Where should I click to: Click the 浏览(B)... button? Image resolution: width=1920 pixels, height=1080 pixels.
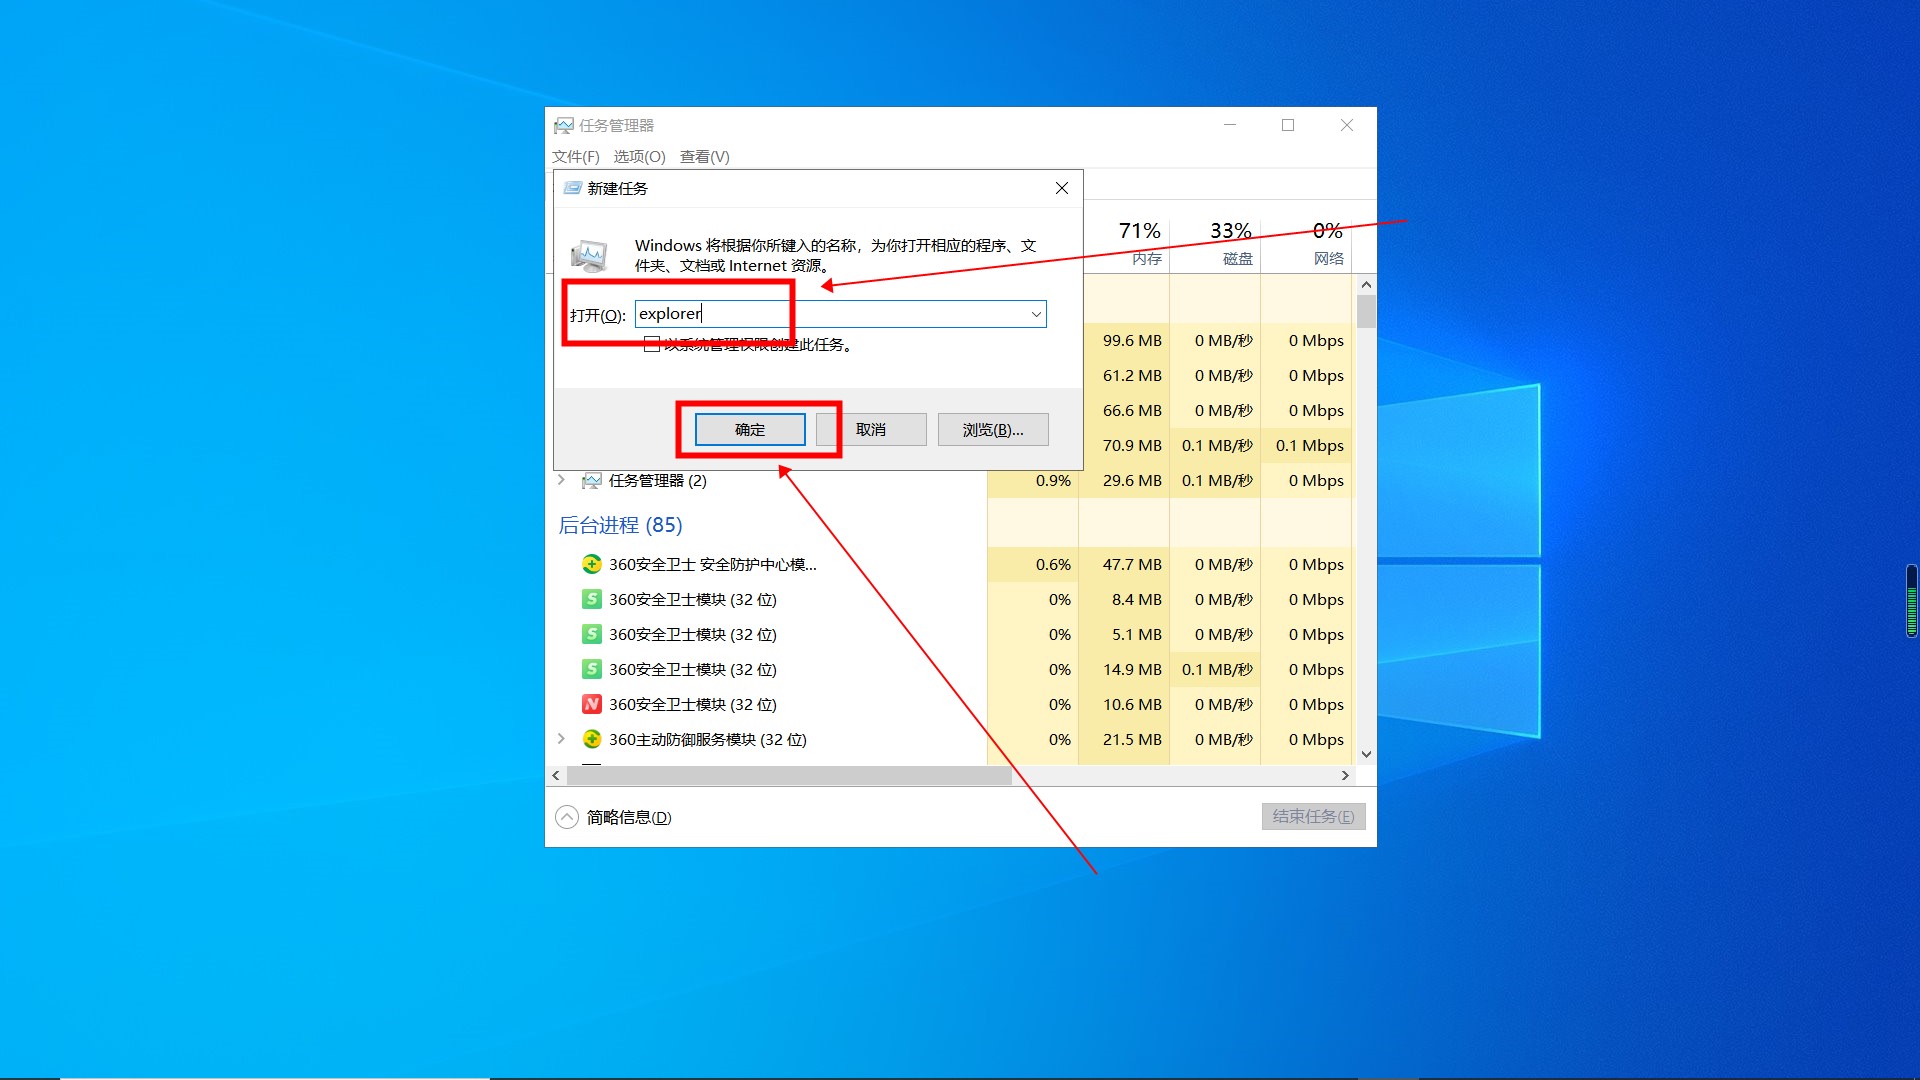click(x=993, y=430)
